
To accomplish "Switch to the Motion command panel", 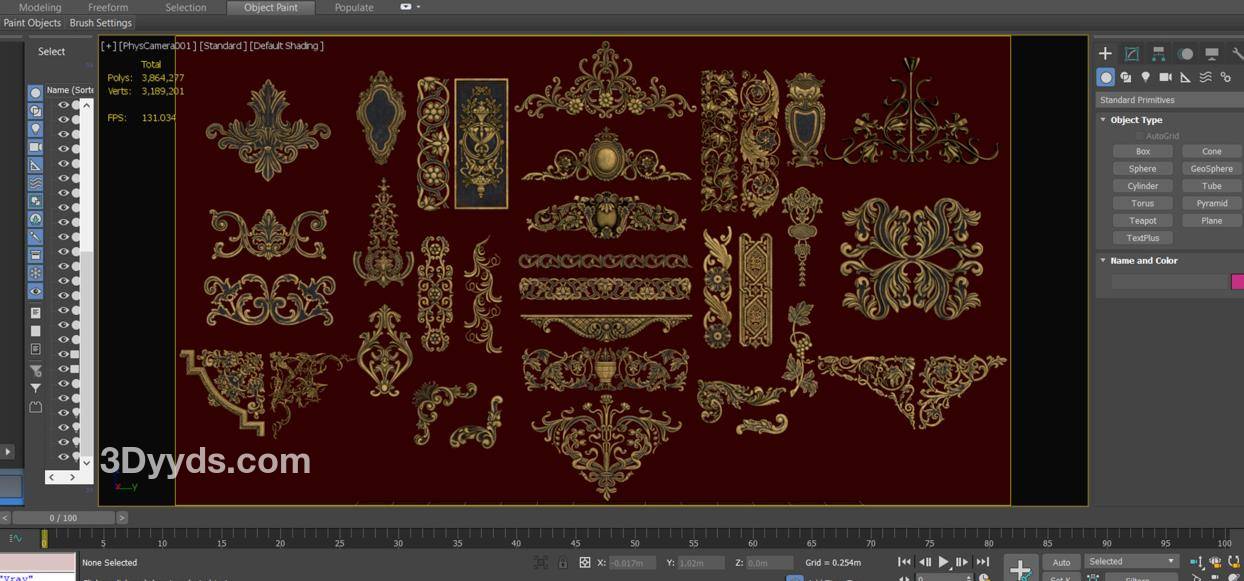I will 1185,54.
